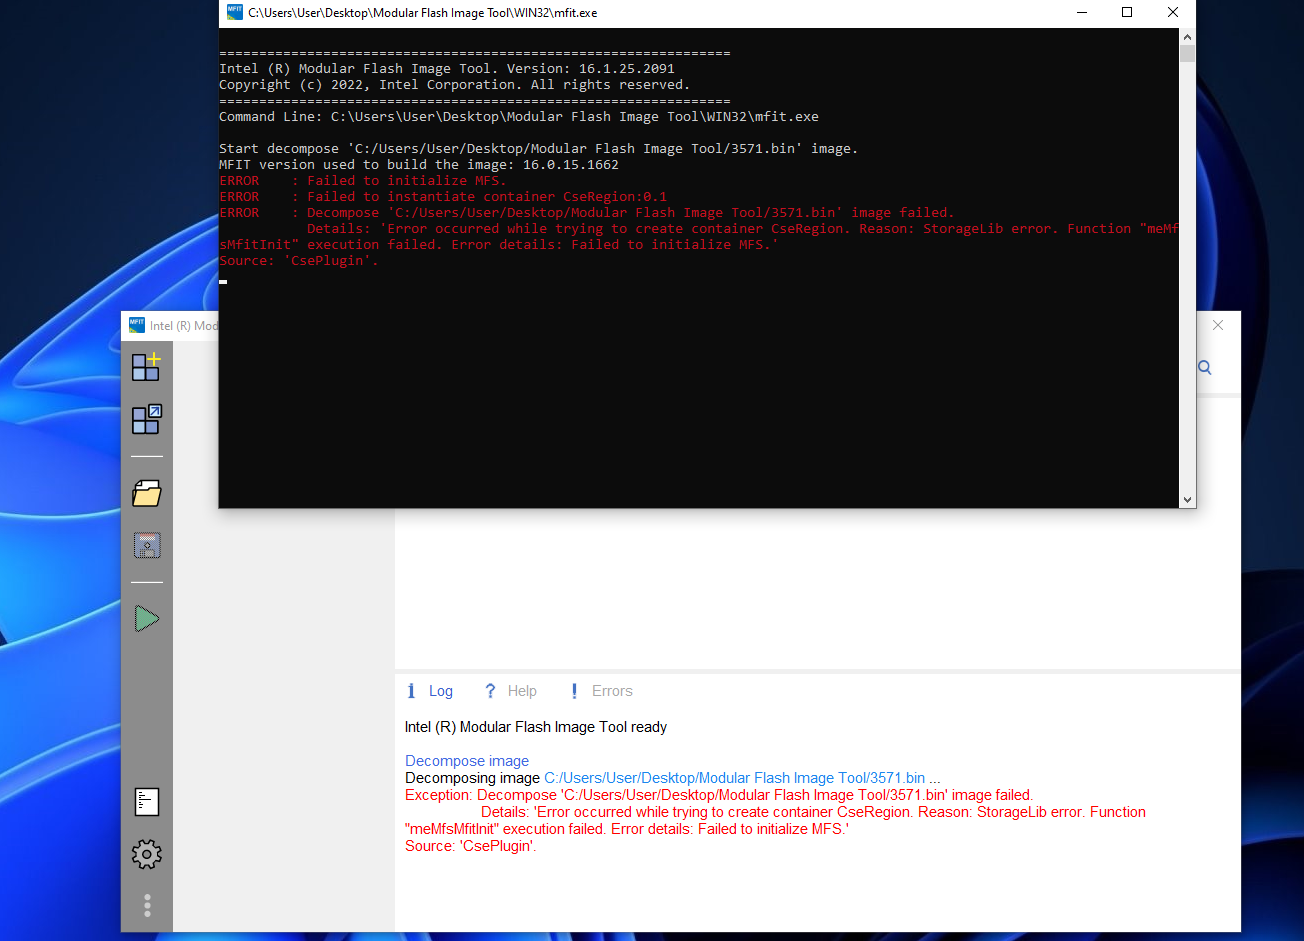
Task: Click the console scrollbar up arrow
Action: 1187,37
